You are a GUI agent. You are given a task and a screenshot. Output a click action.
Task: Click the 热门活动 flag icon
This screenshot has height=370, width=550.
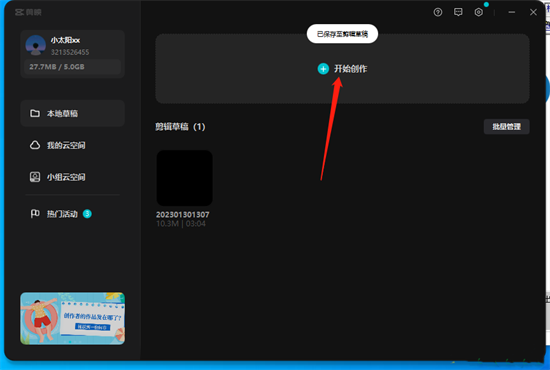point(35,214)
